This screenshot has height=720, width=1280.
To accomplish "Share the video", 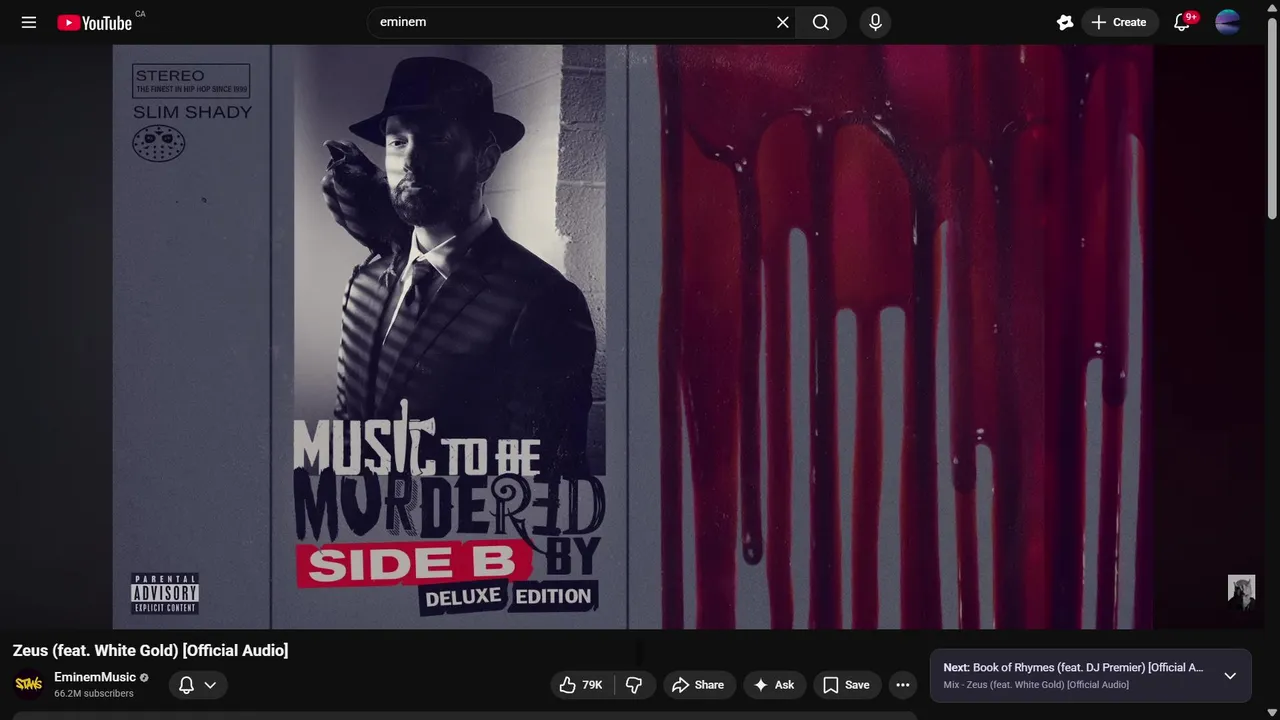I will (699, 685).
